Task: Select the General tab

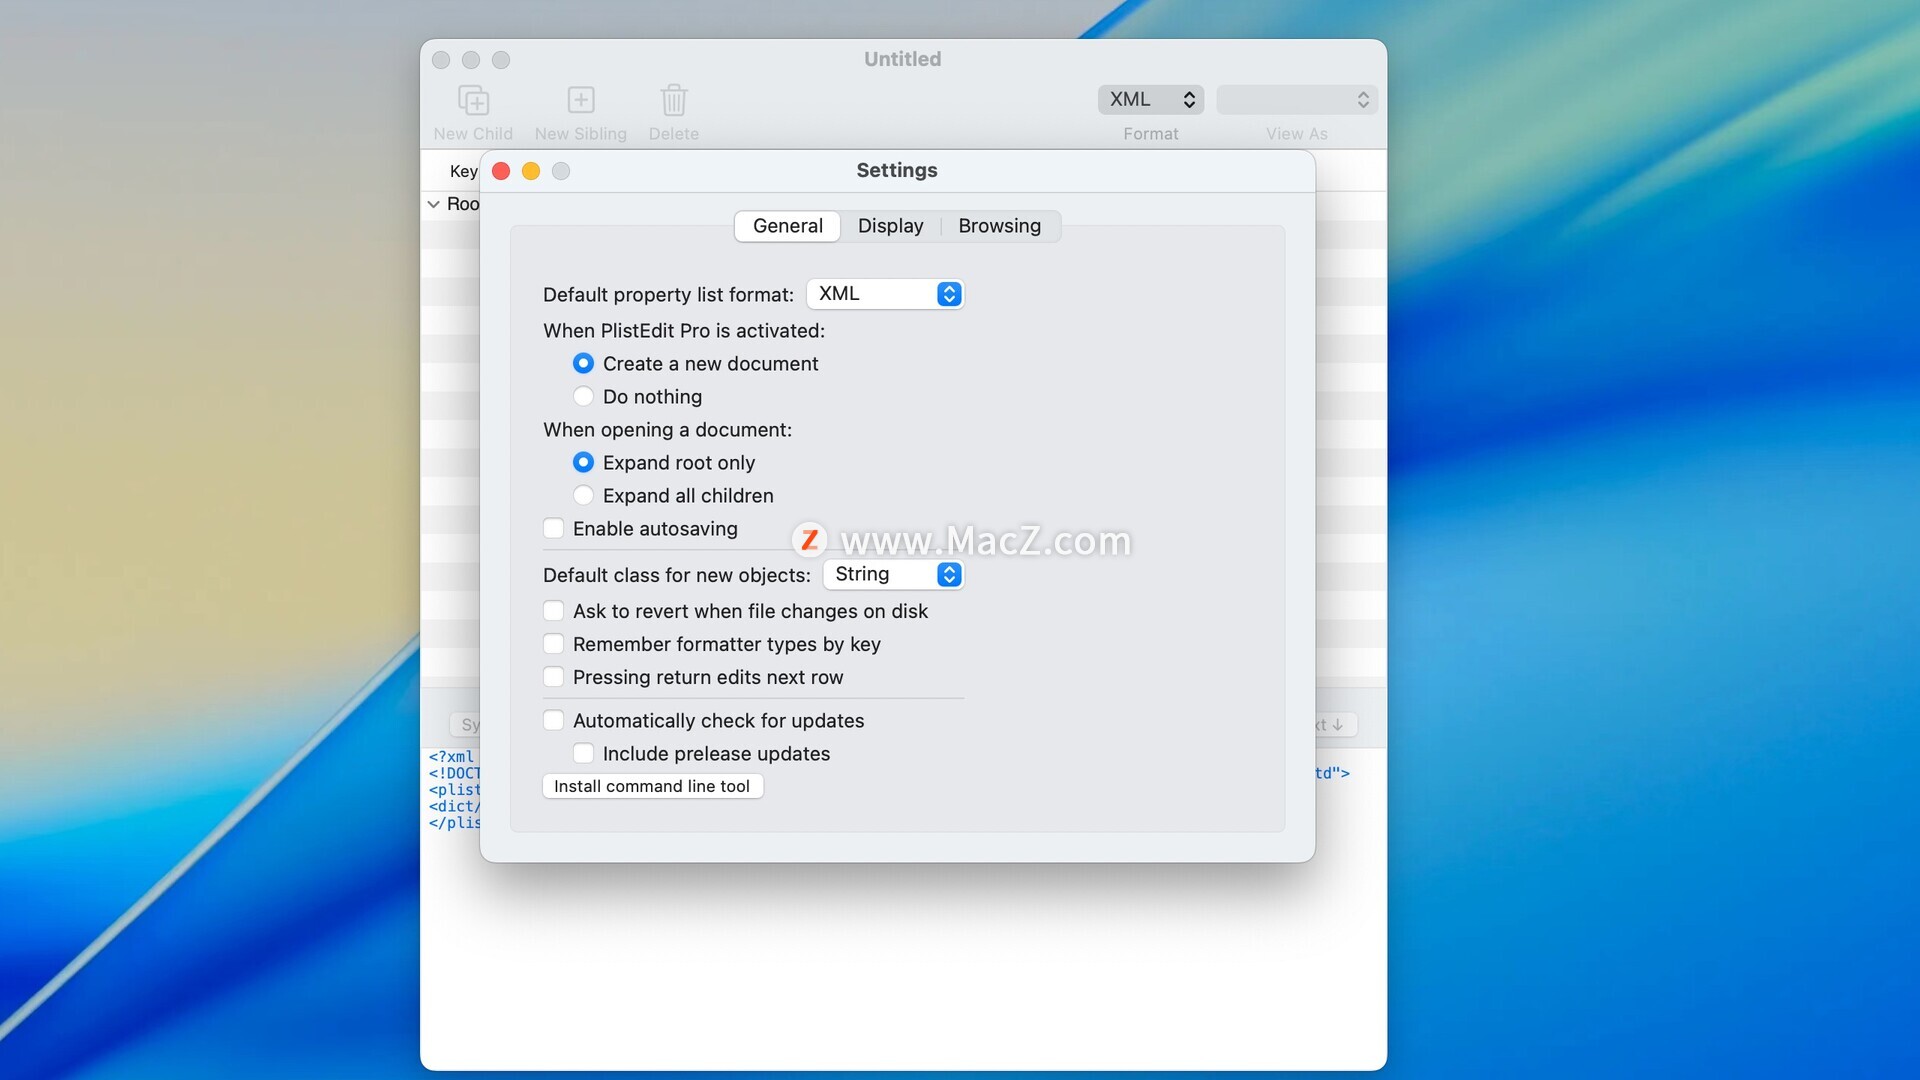Action: [x=787, y=226]
